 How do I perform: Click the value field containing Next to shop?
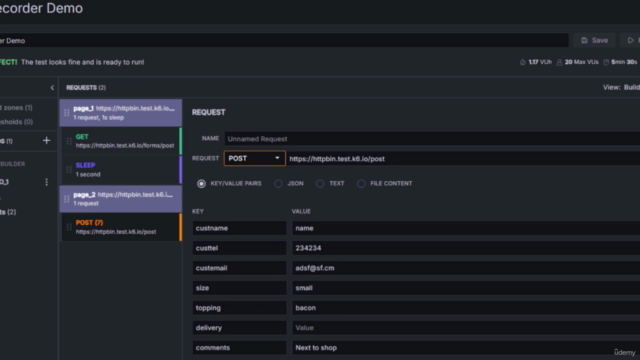[x=466, y=348]
